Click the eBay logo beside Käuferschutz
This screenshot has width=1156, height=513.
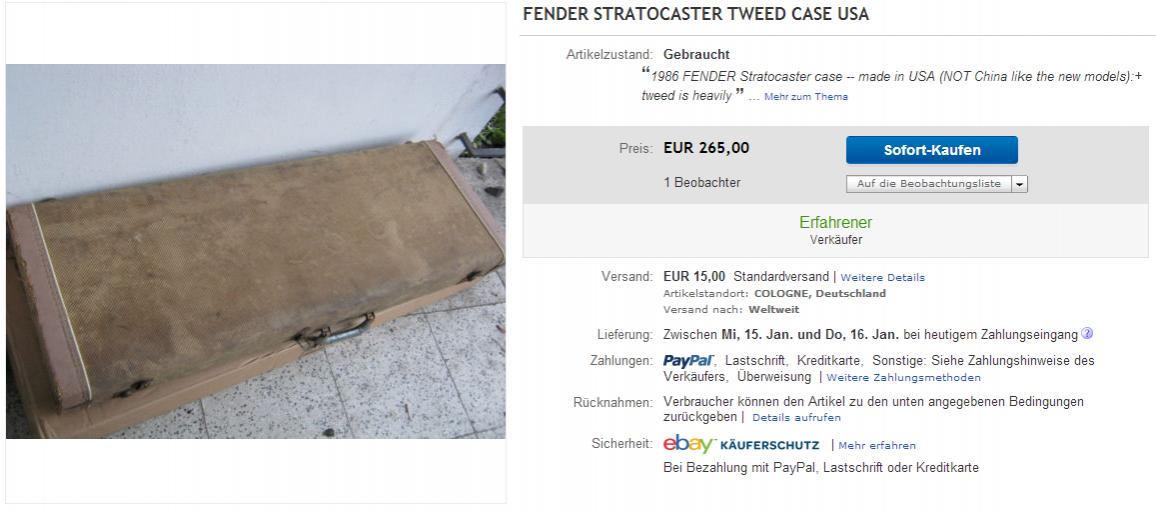688,444
